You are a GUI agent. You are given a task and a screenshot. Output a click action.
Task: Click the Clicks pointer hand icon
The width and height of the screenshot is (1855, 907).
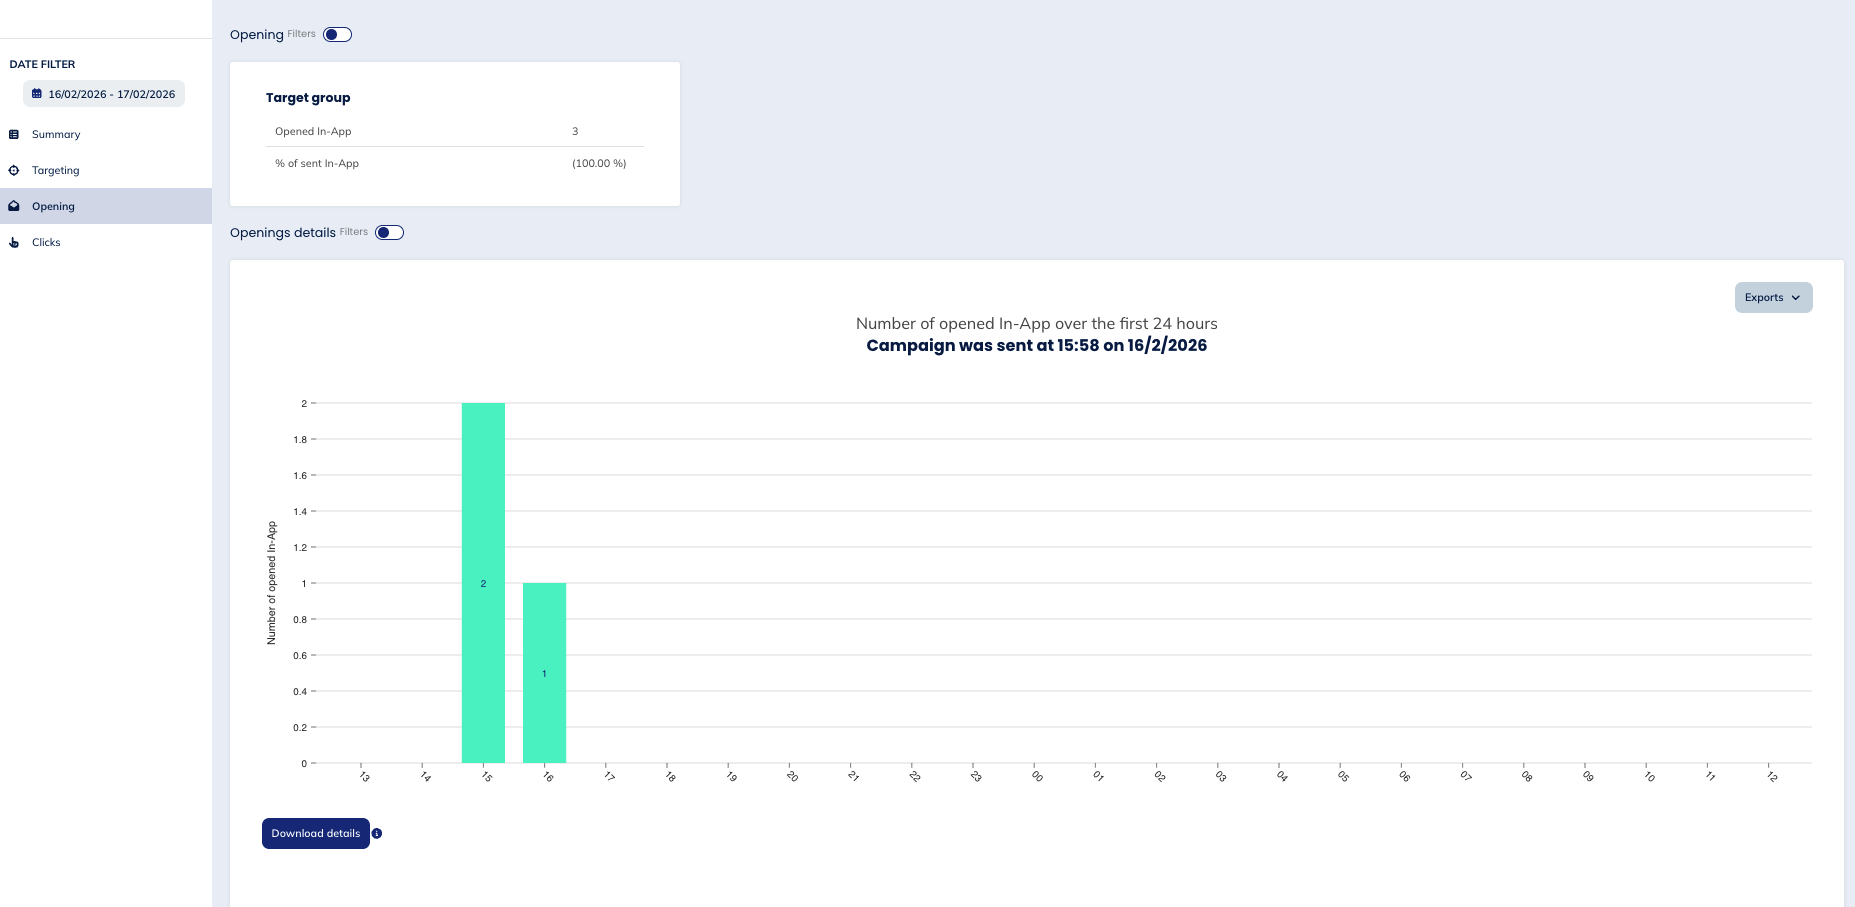pos(14,242)
